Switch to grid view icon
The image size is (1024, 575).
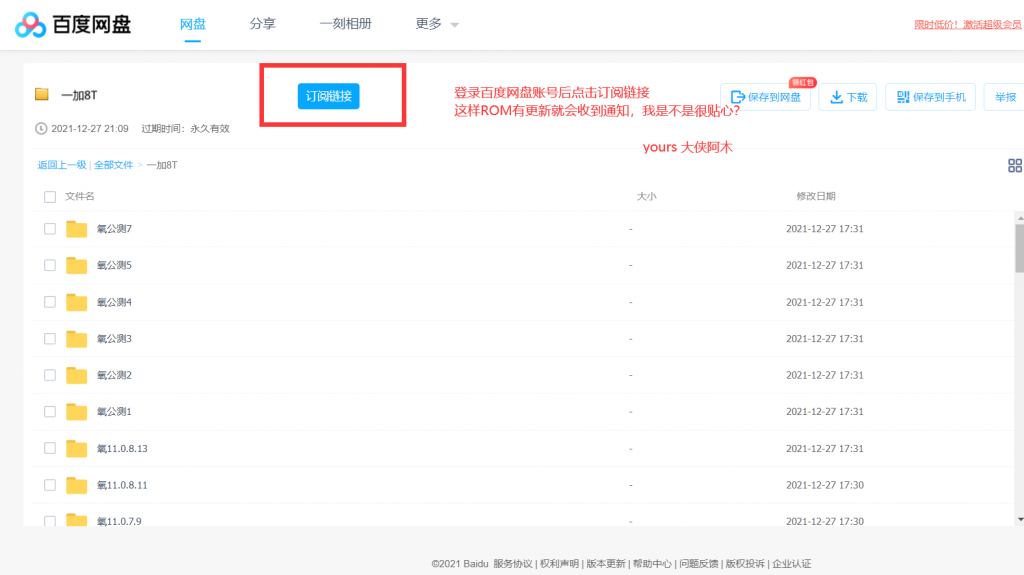click(x=1014, y=165)
